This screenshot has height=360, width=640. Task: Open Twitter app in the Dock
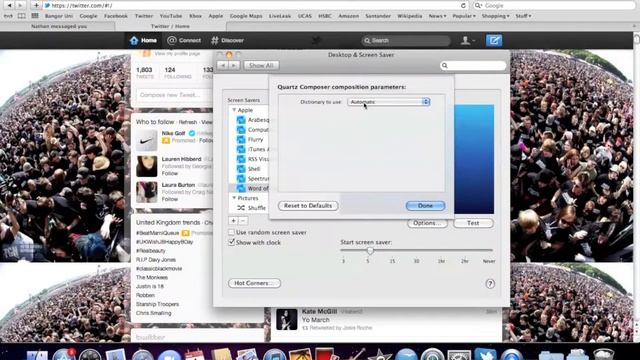coord(485,354)
